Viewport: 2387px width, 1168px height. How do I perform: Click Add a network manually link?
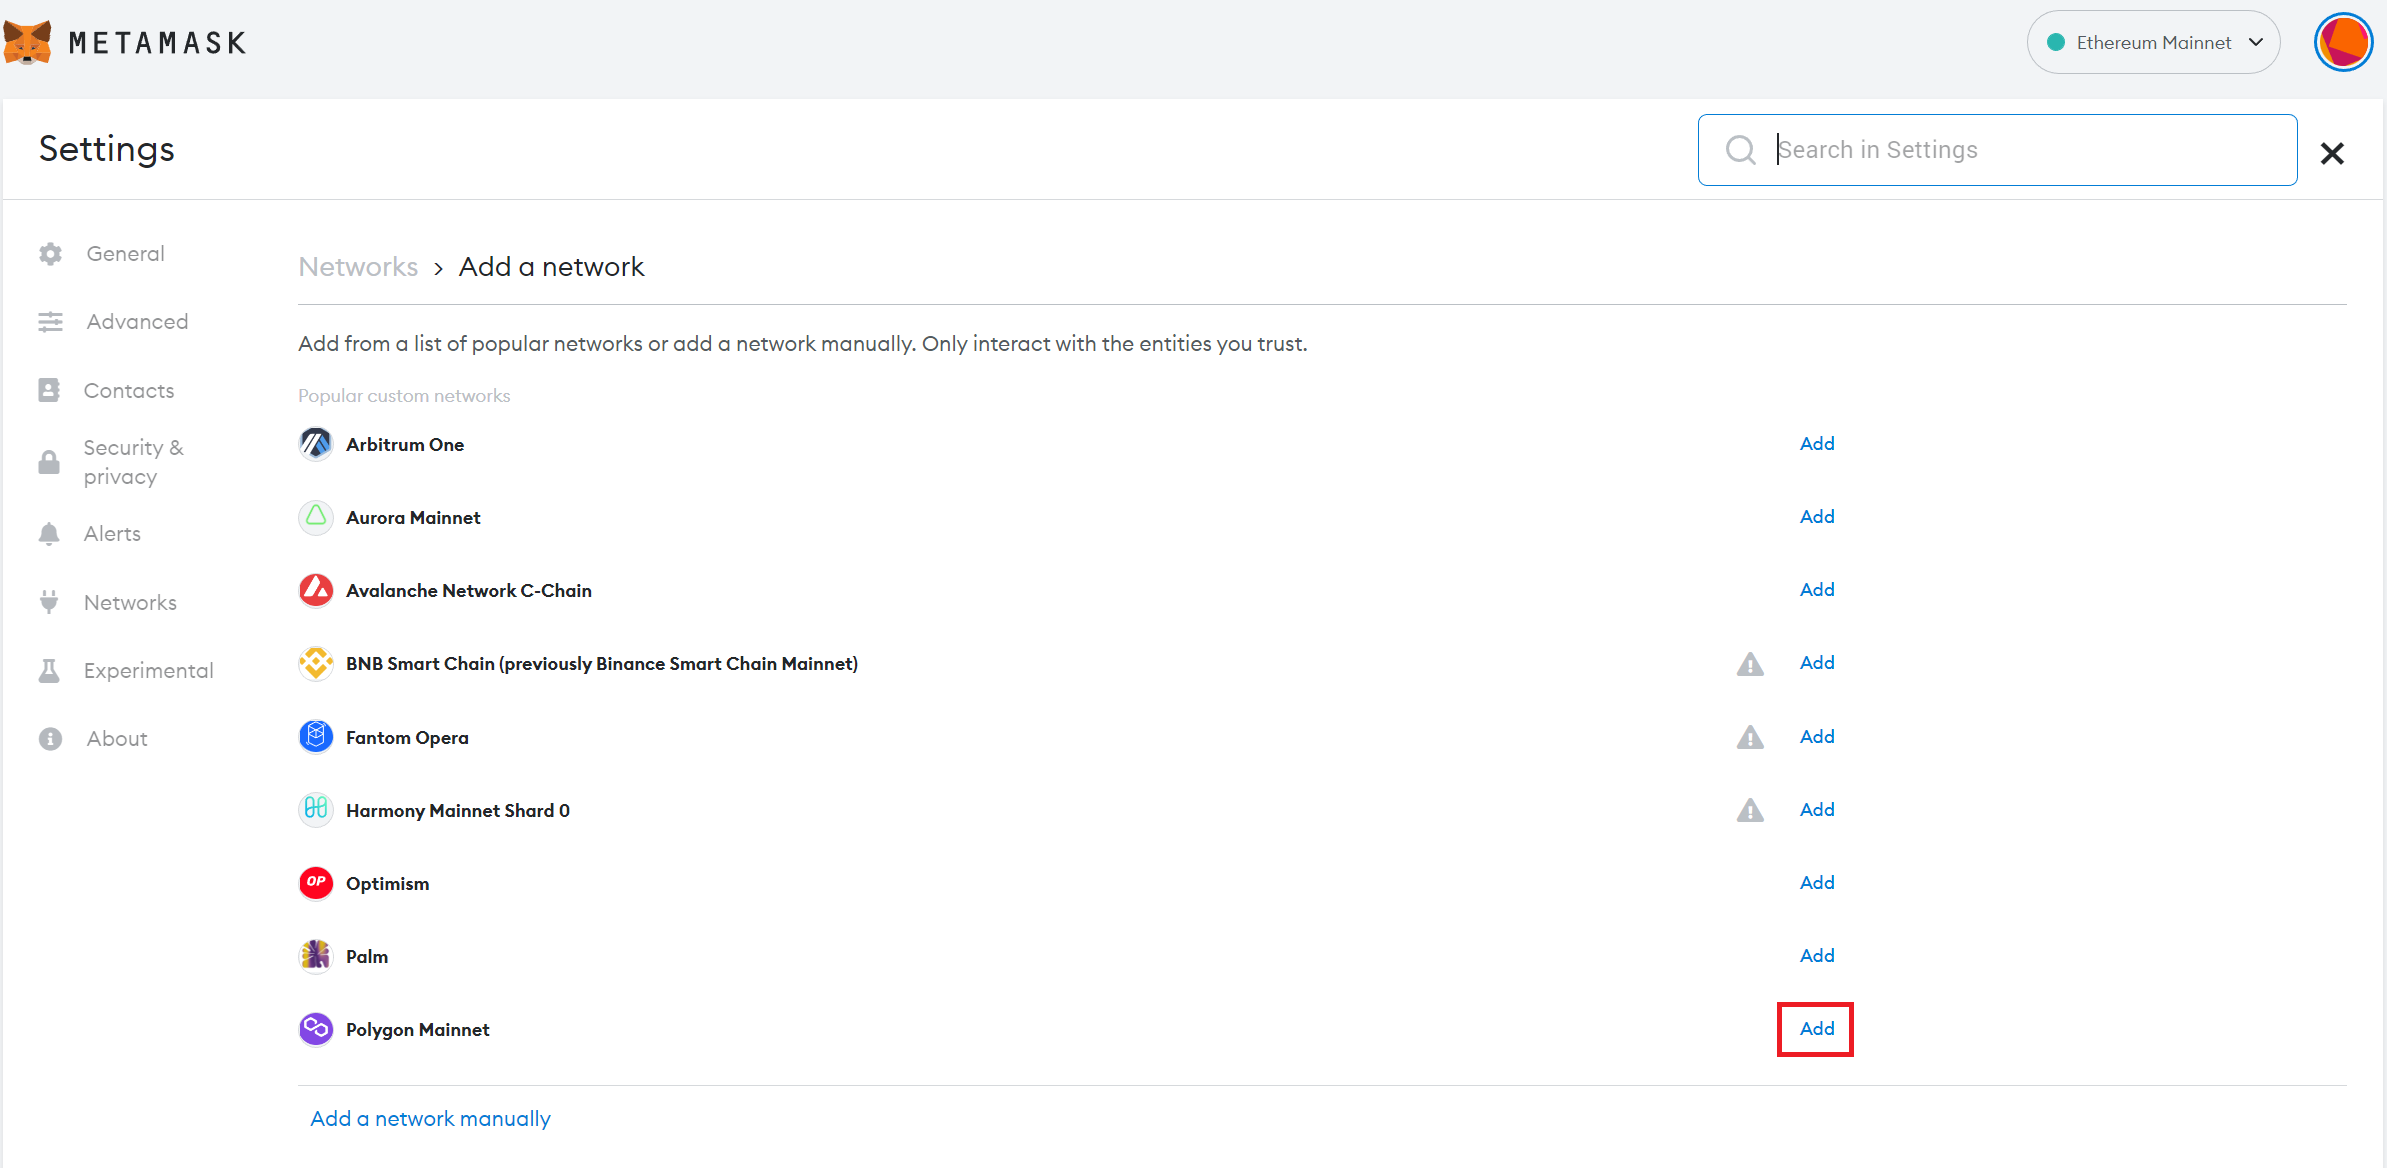pos(430,1119)
